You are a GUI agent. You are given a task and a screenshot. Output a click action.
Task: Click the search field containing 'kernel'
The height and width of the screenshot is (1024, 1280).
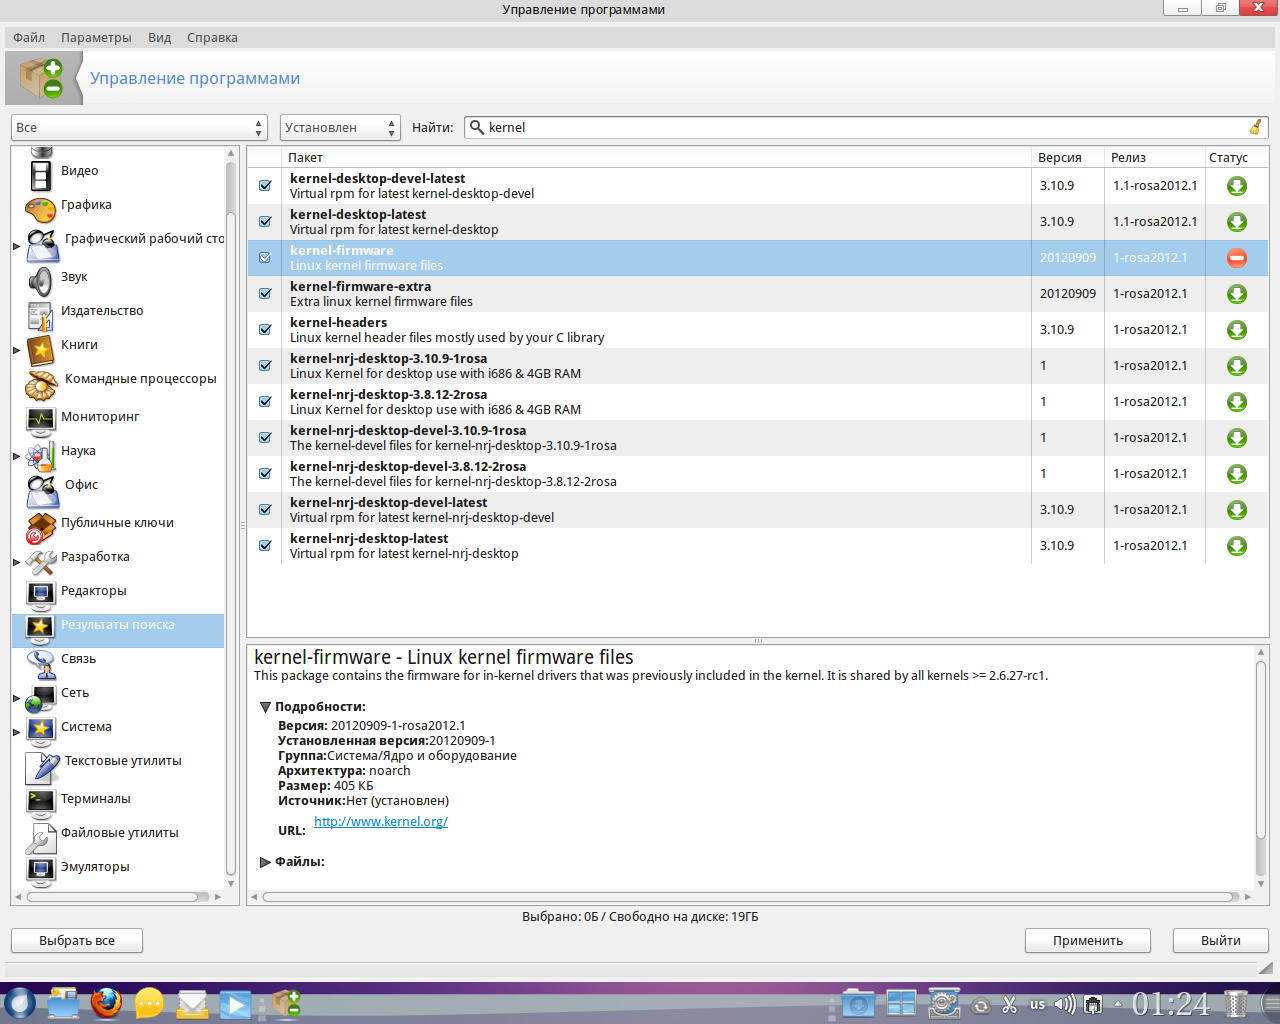(x=860, y=128)
